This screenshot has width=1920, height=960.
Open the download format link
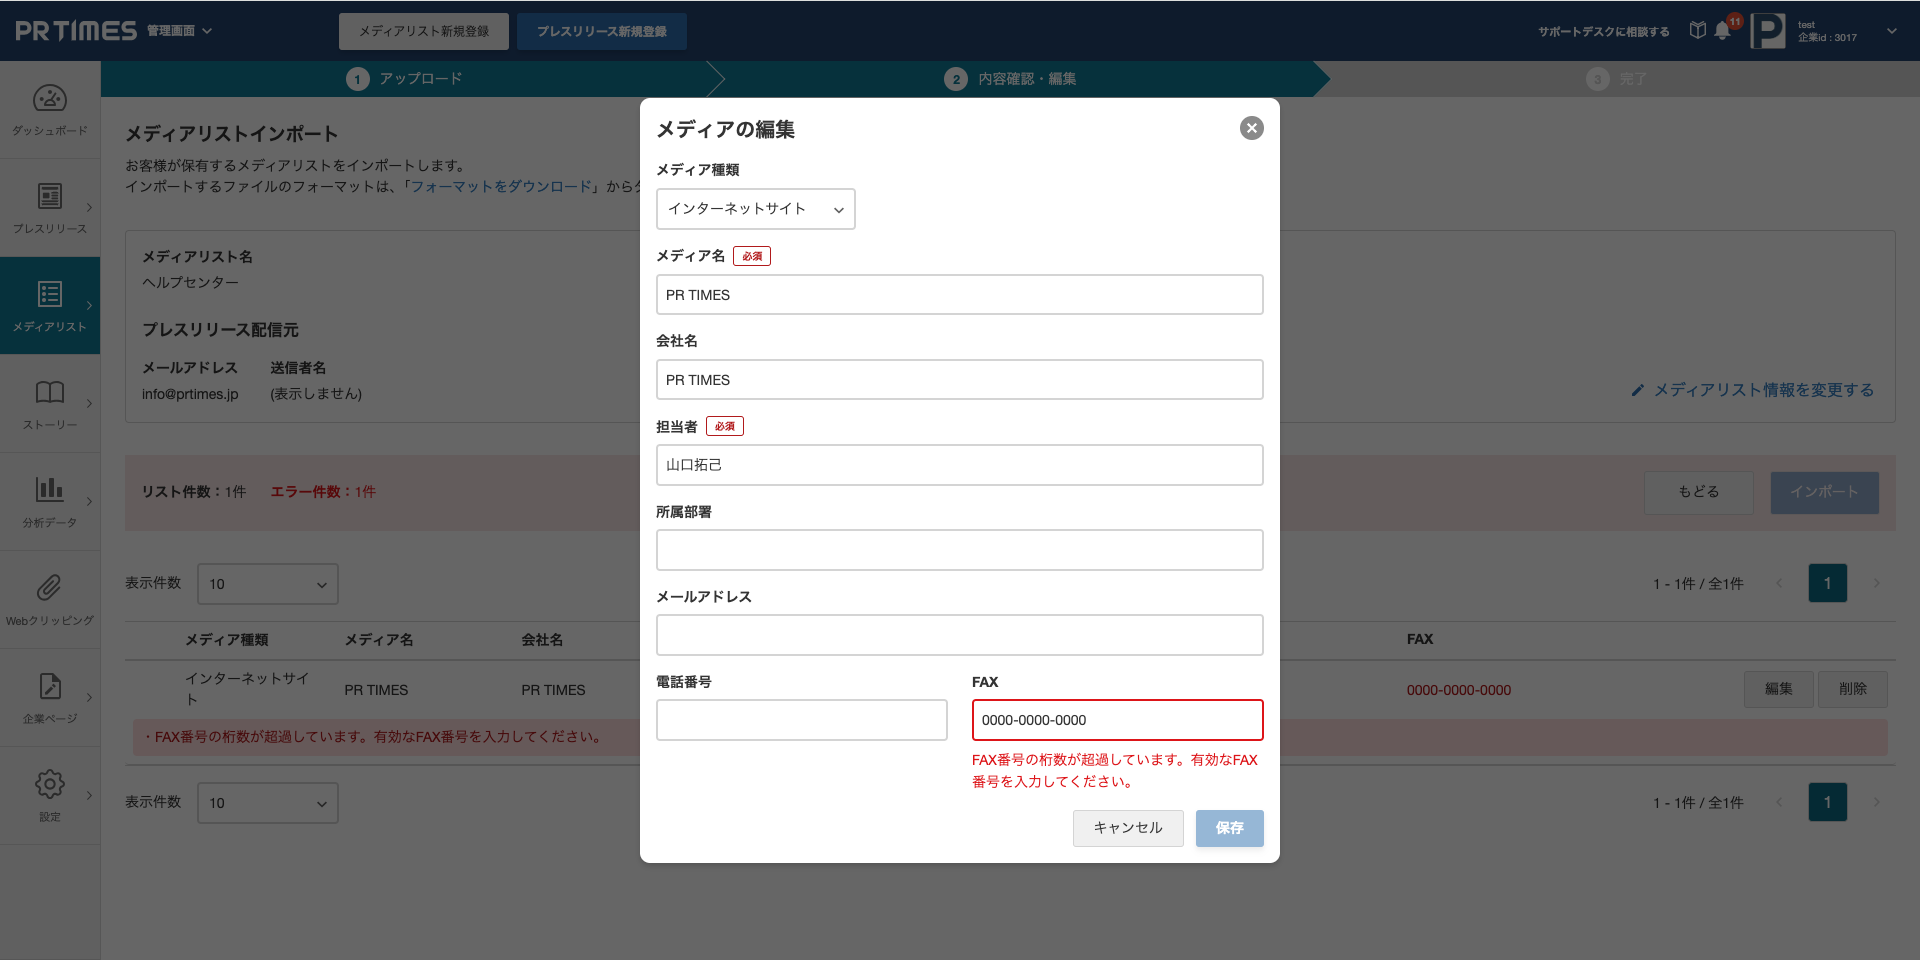[x=501, y=187]
